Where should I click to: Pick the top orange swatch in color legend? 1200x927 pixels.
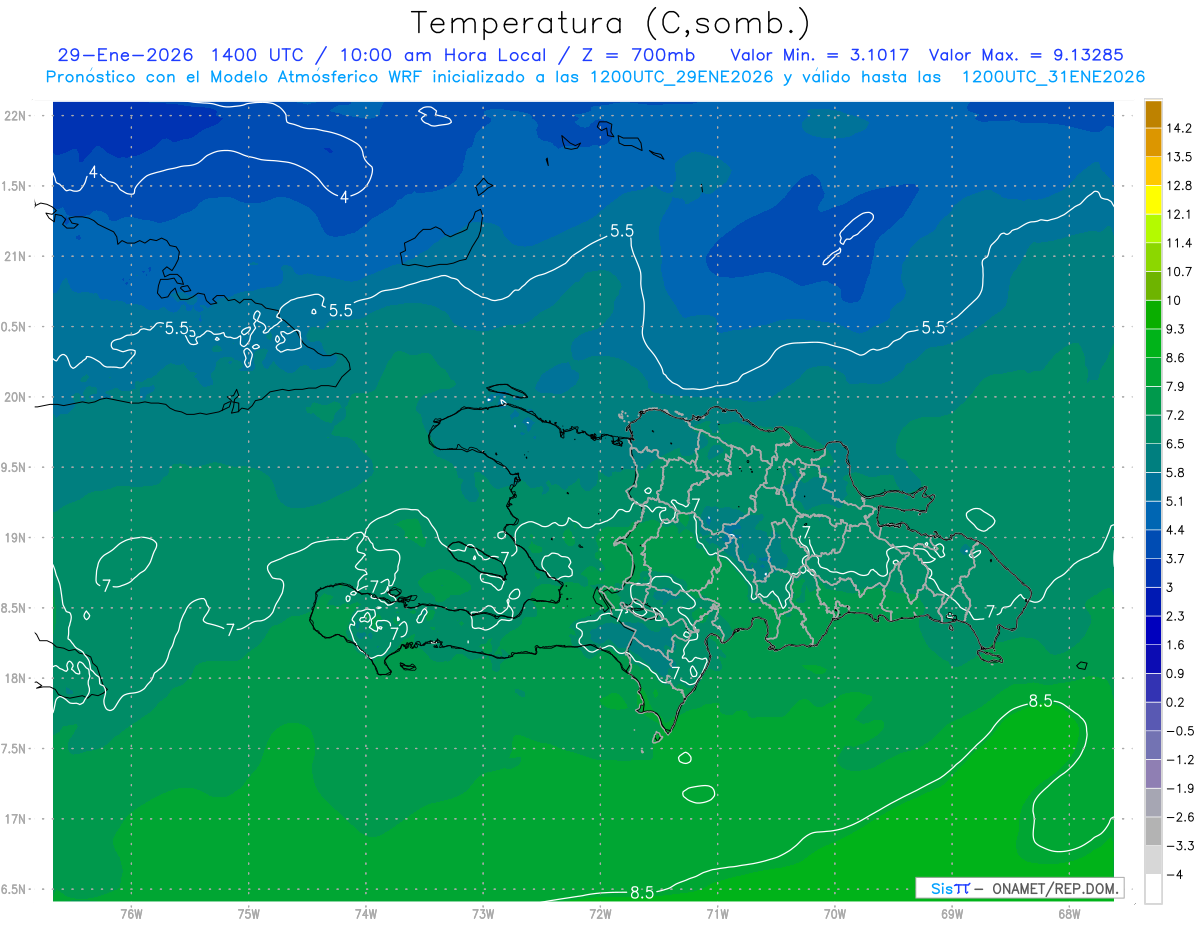click(1153, 114)
